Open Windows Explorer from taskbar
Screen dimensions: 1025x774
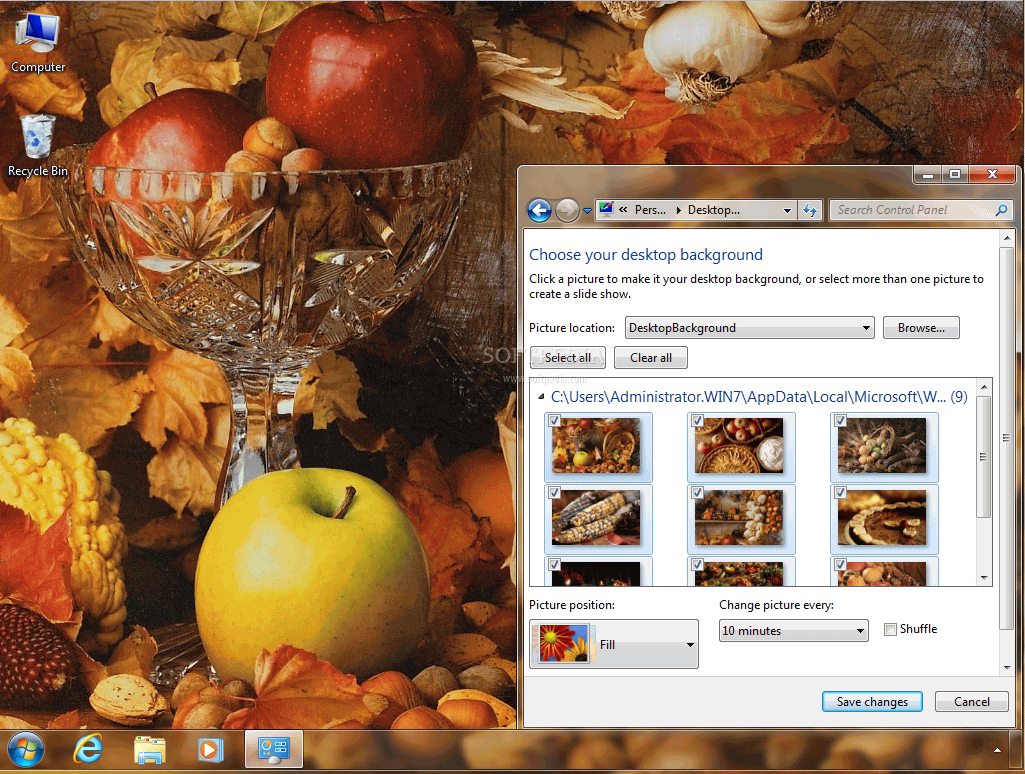[149, 749]
